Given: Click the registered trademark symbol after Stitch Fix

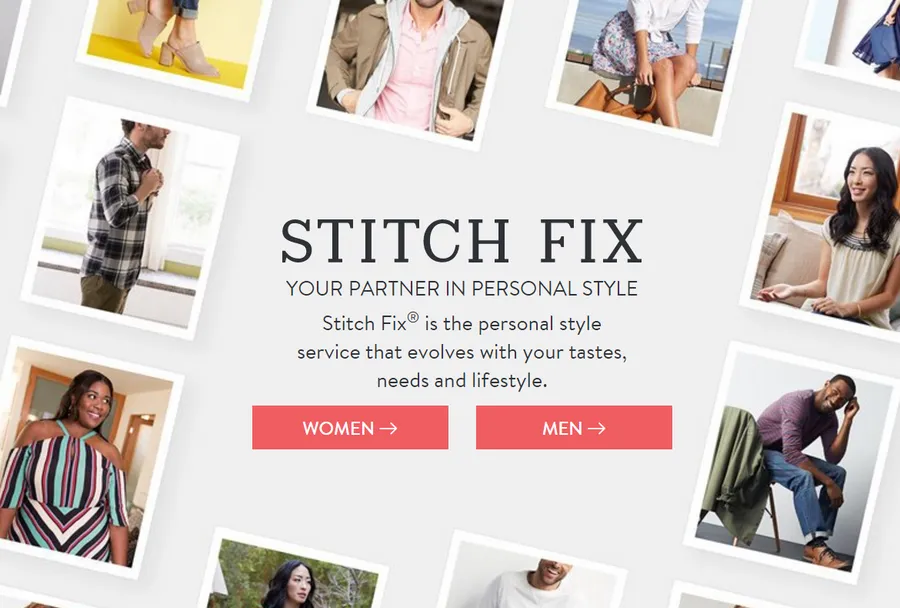Looking at the screenshot, I should (x=413, y=317).
